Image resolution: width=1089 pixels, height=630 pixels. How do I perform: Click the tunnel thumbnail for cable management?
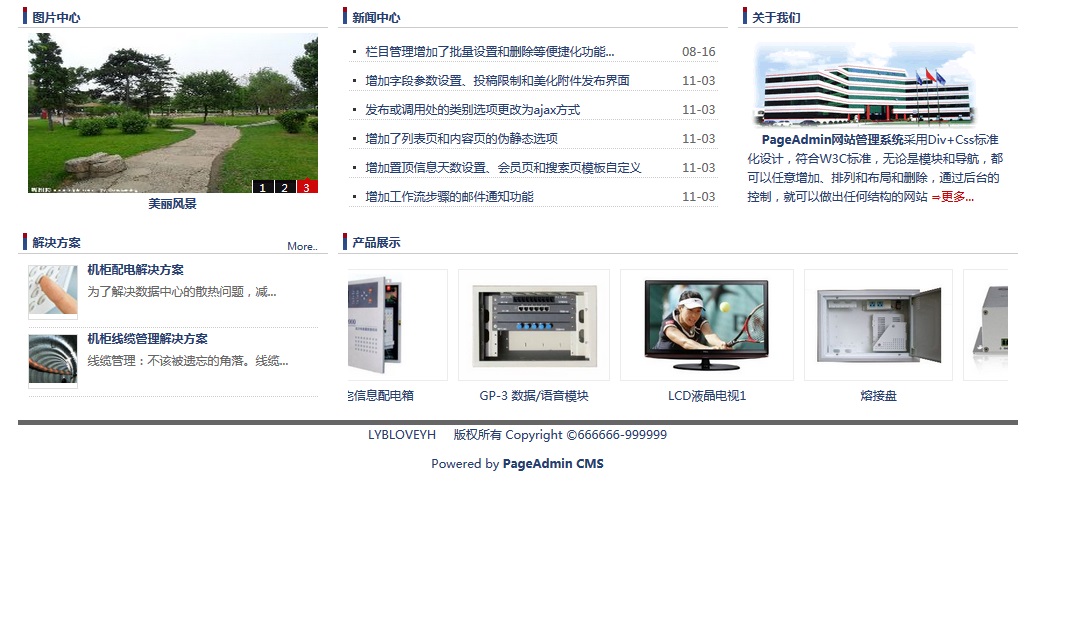53,360
